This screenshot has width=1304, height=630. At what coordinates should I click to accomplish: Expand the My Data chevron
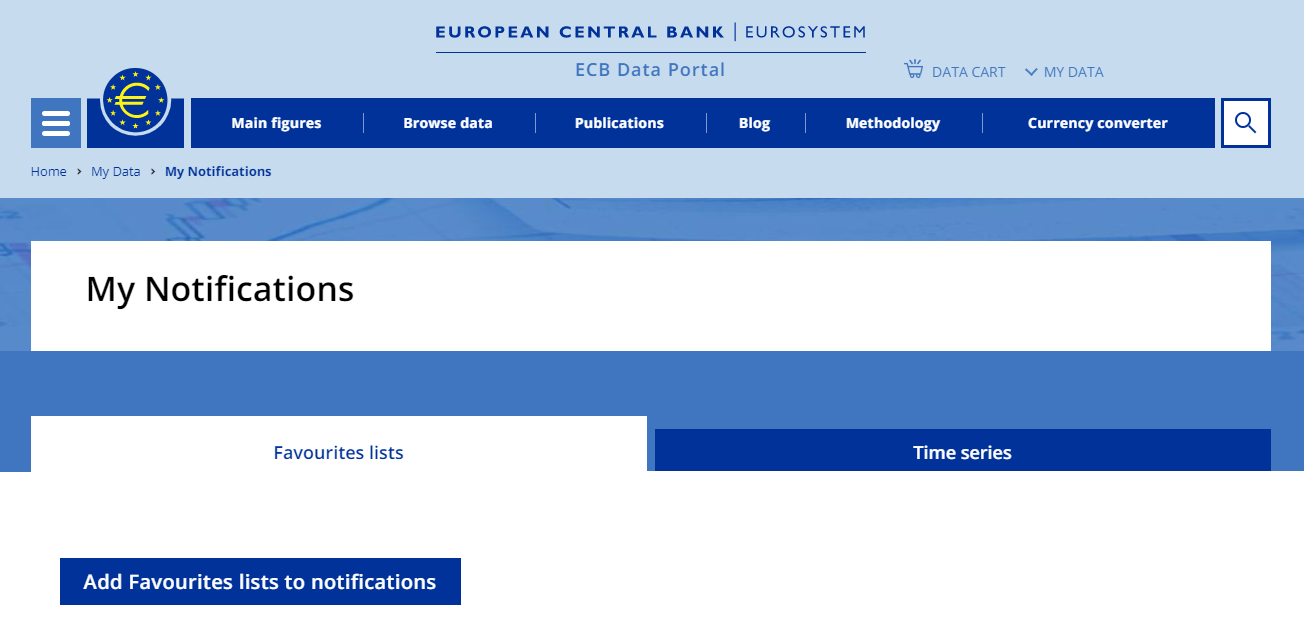click(1031, 72)
